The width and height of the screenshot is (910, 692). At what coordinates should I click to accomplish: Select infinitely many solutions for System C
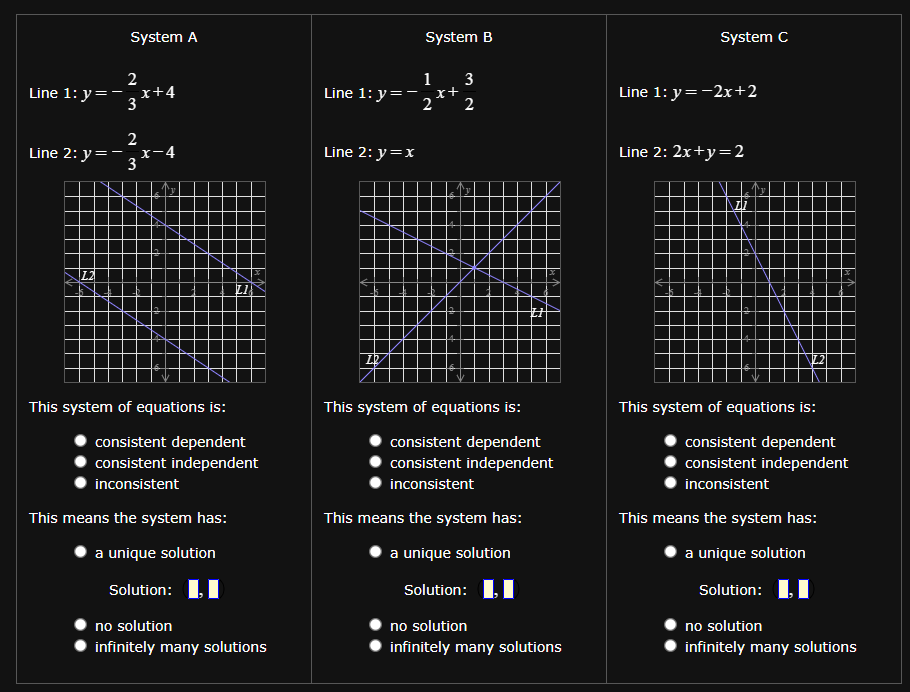(x=670, y=645)
